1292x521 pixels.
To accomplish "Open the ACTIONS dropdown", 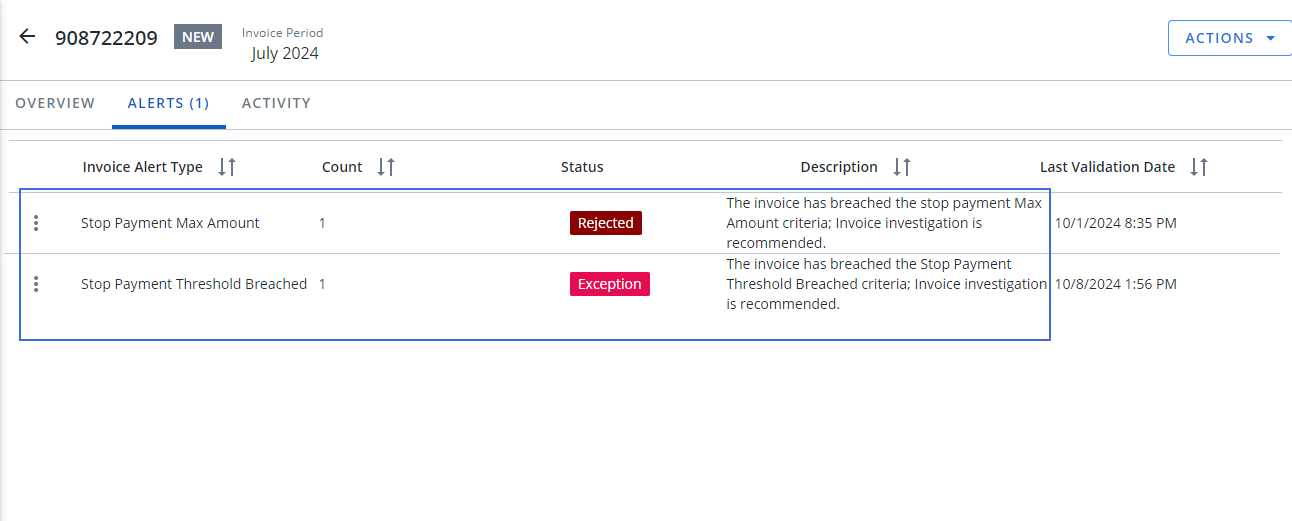I will click(1229, 38).
